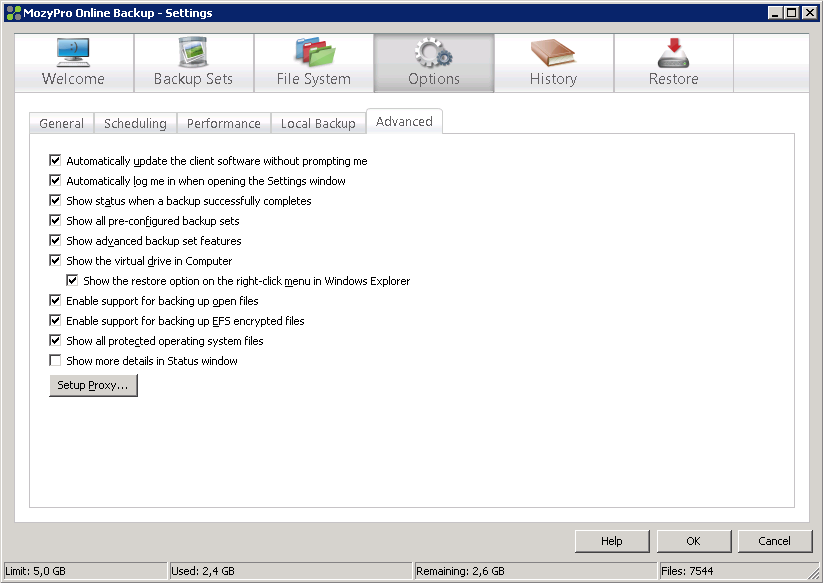This screenshot has width=823, height=583.
Task: Open the Welcome section monitor icon
Action: 73,52
